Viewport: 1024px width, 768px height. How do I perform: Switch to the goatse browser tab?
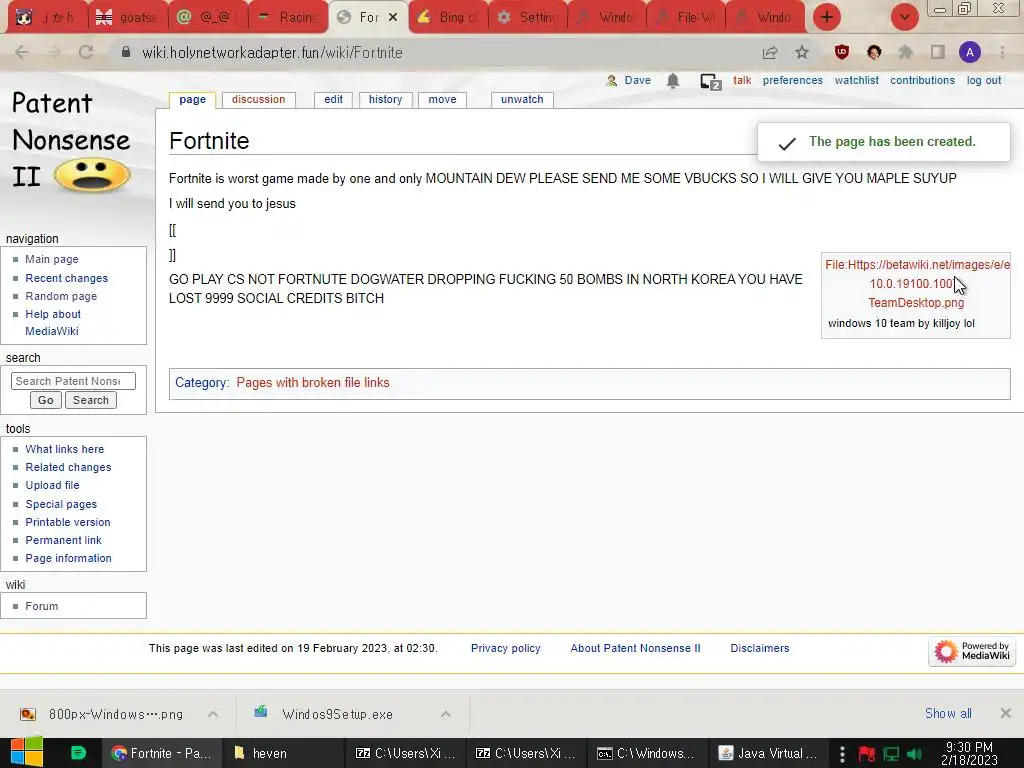pyautogui.click(x=129, y=18)
